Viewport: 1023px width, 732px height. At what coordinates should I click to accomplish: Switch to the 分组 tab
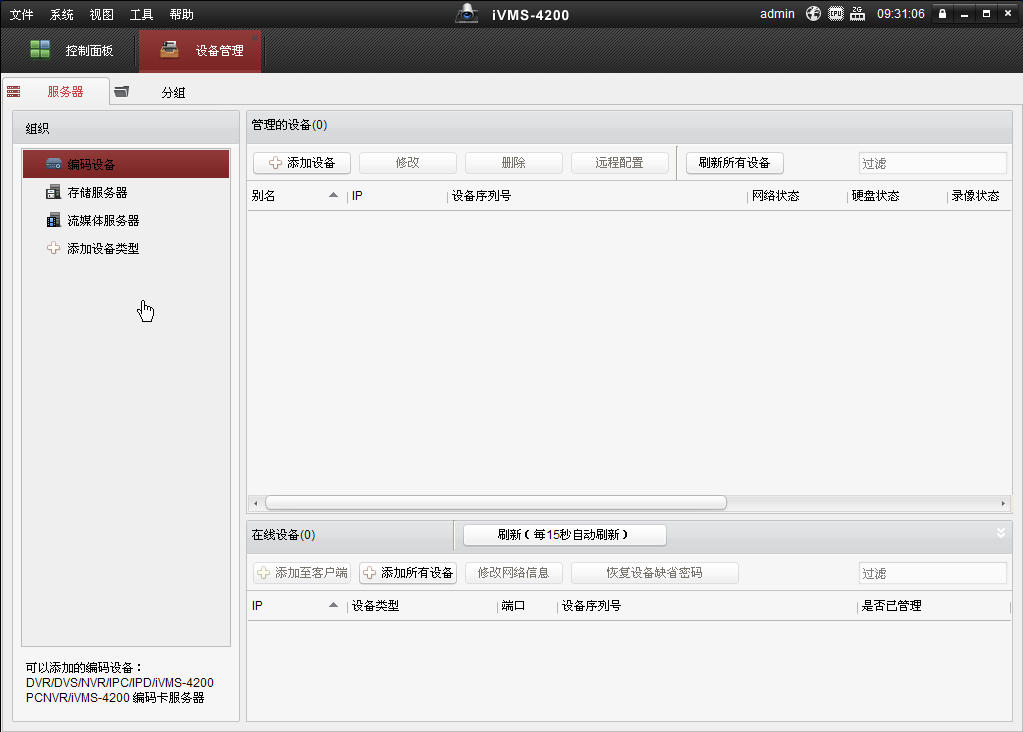click(x=172, y=90)
